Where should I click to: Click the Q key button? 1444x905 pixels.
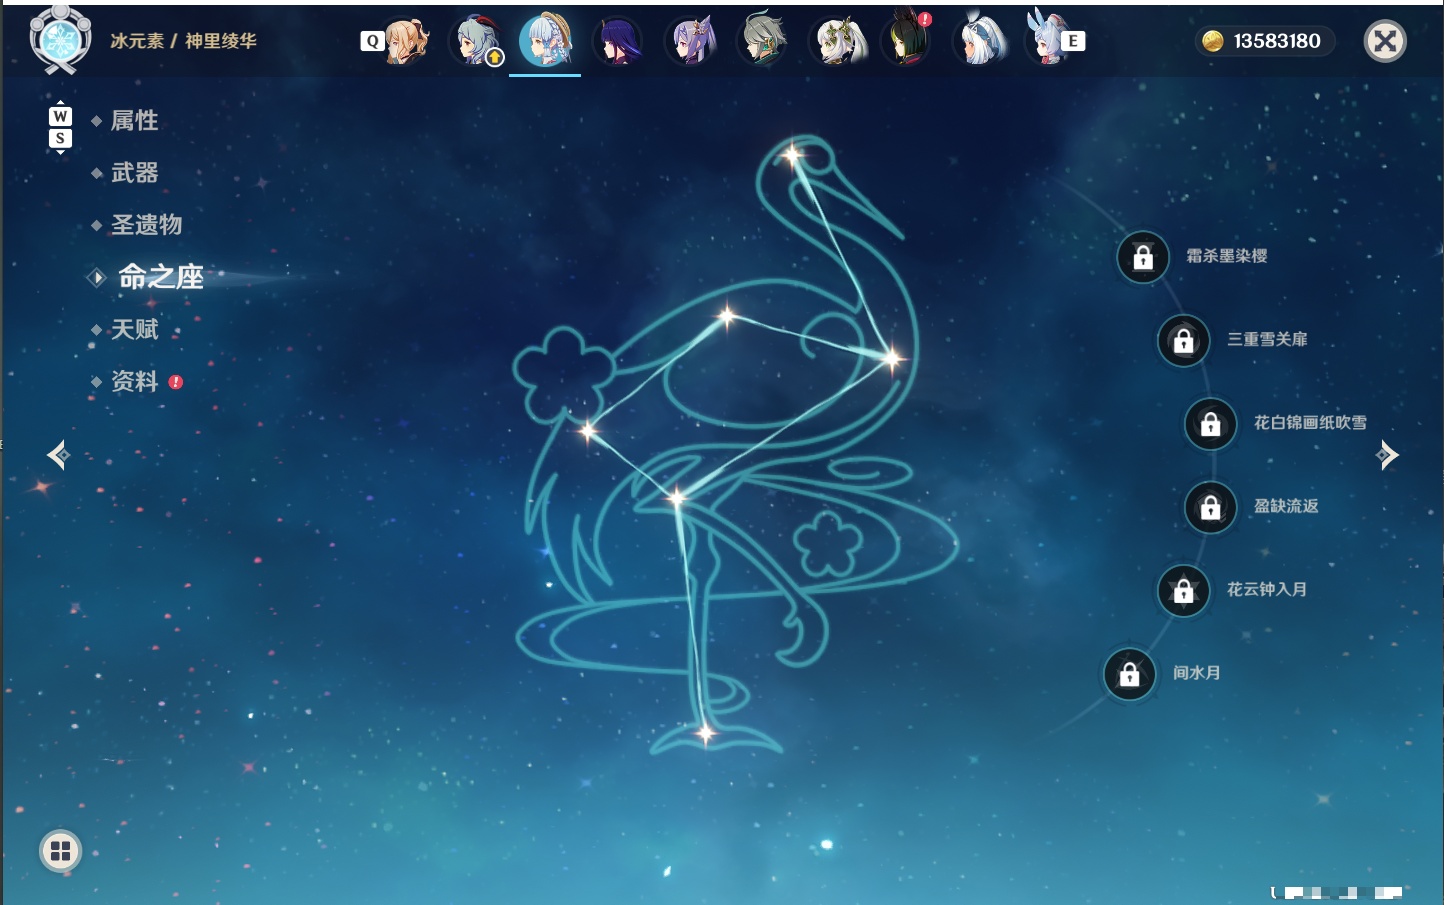click(372, 41)
